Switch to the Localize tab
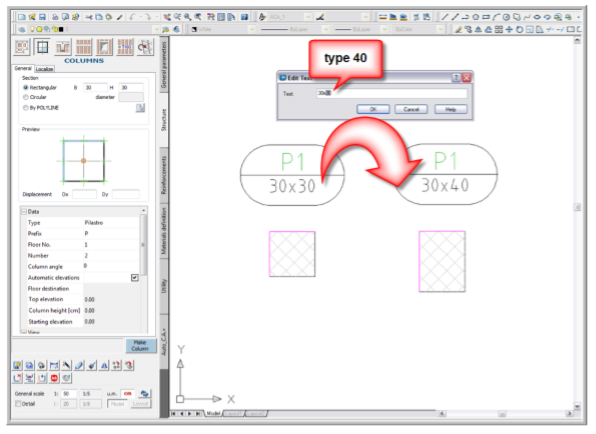The image size is (596, 434). pyautogui.click(x=44, y=69)
